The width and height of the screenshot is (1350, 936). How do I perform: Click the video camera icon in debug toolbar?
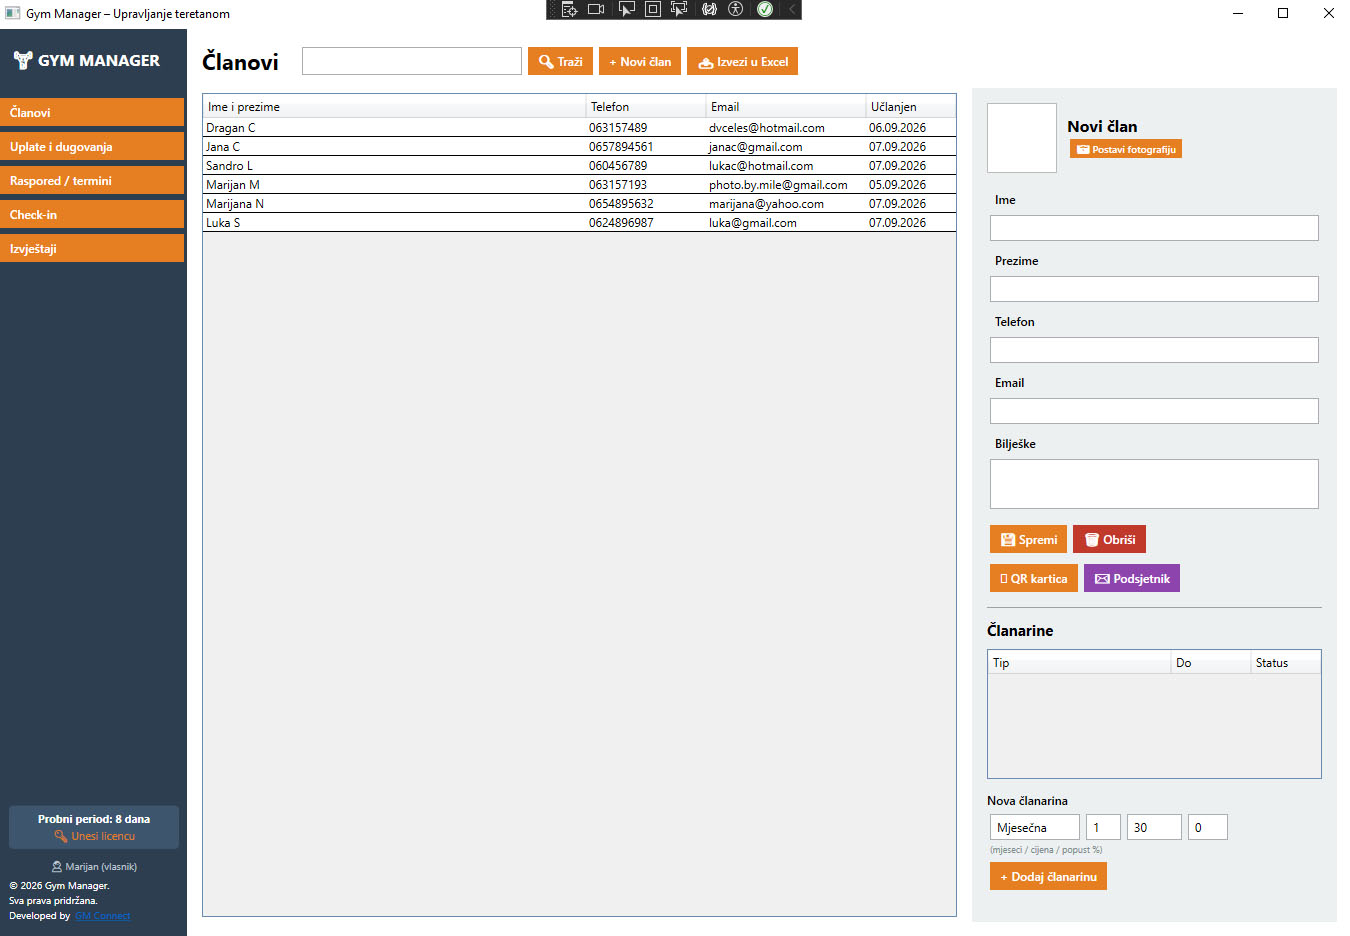596,9
